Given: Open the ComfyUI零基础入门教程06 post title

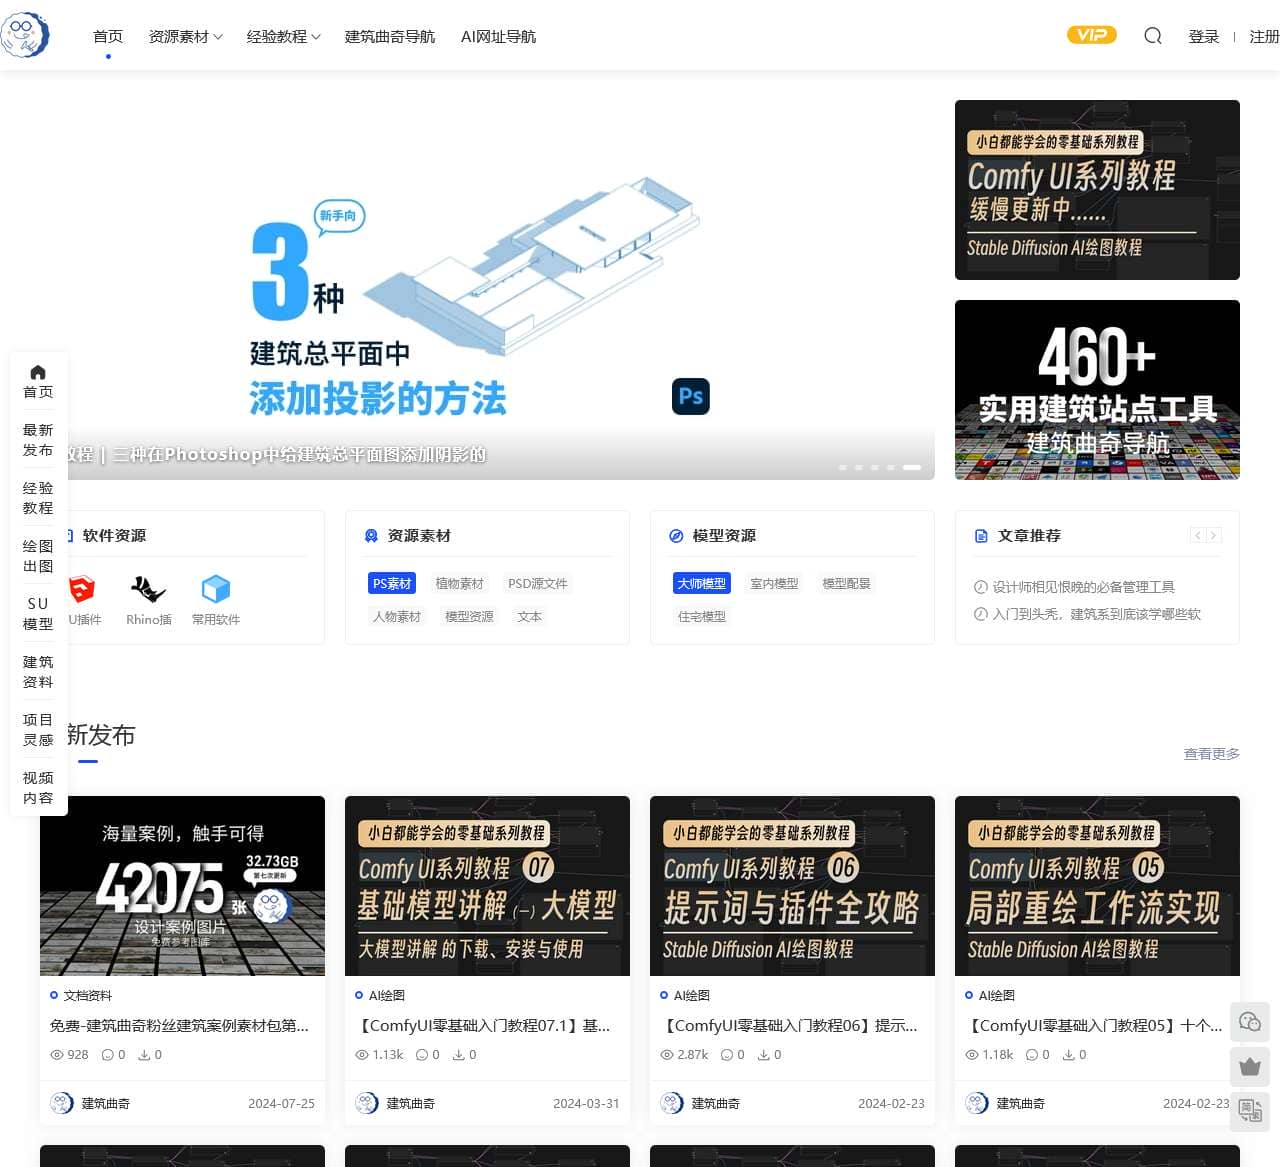Looking at the screenshot, I should [x=790, y=1026].
